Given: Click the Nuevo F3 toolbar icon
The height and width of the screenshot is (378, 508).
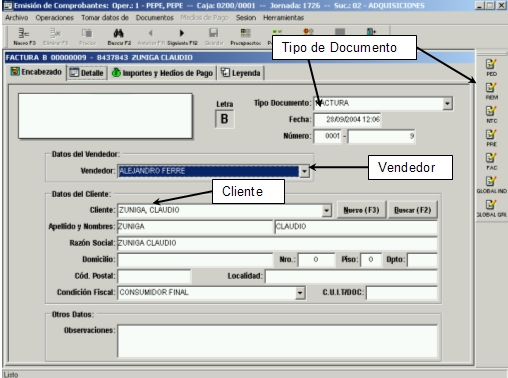Looking at the screenshot, I should pyautogui.click(x=24, y=37).
